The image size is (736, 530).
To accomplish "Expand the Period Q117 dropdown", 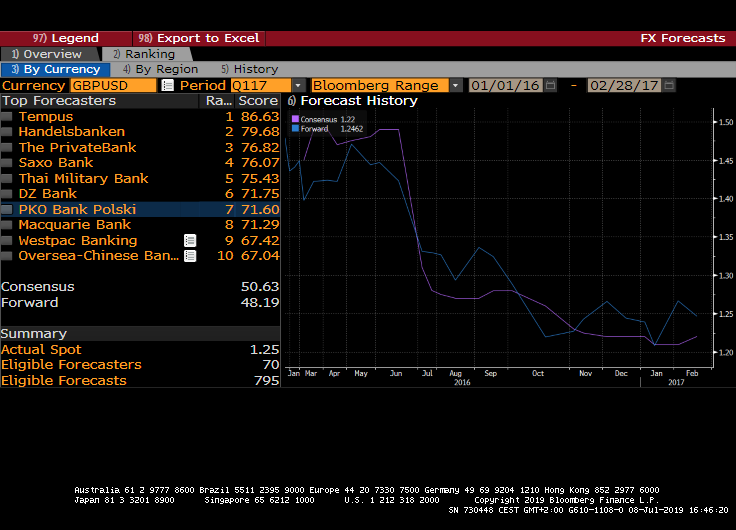I will pyautogui.click(x=297, y=86).
